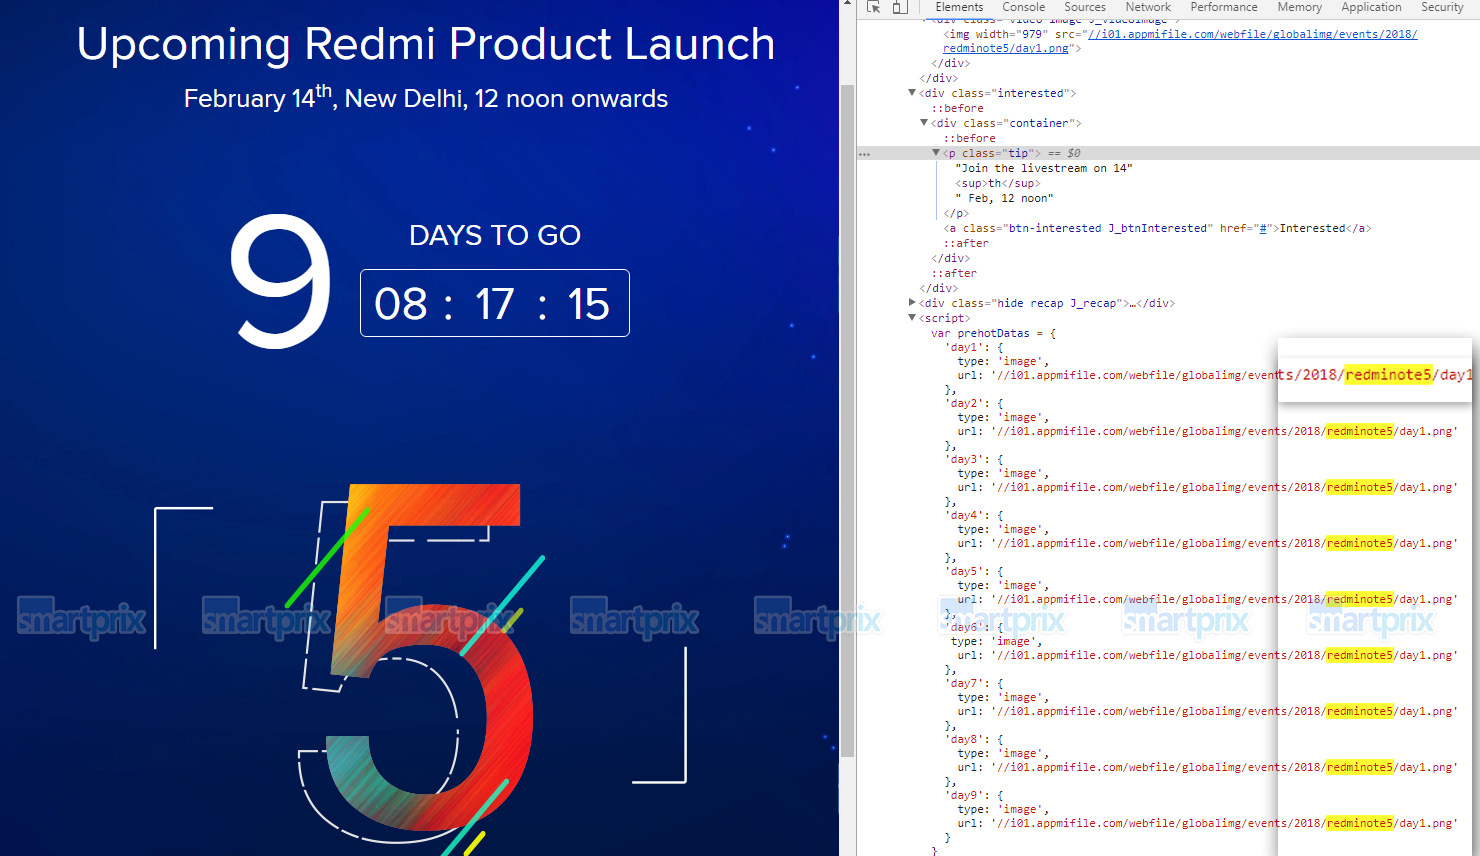Click the large 9 days counter
This screenshot has height=856, width=1480.
[281, 281]
